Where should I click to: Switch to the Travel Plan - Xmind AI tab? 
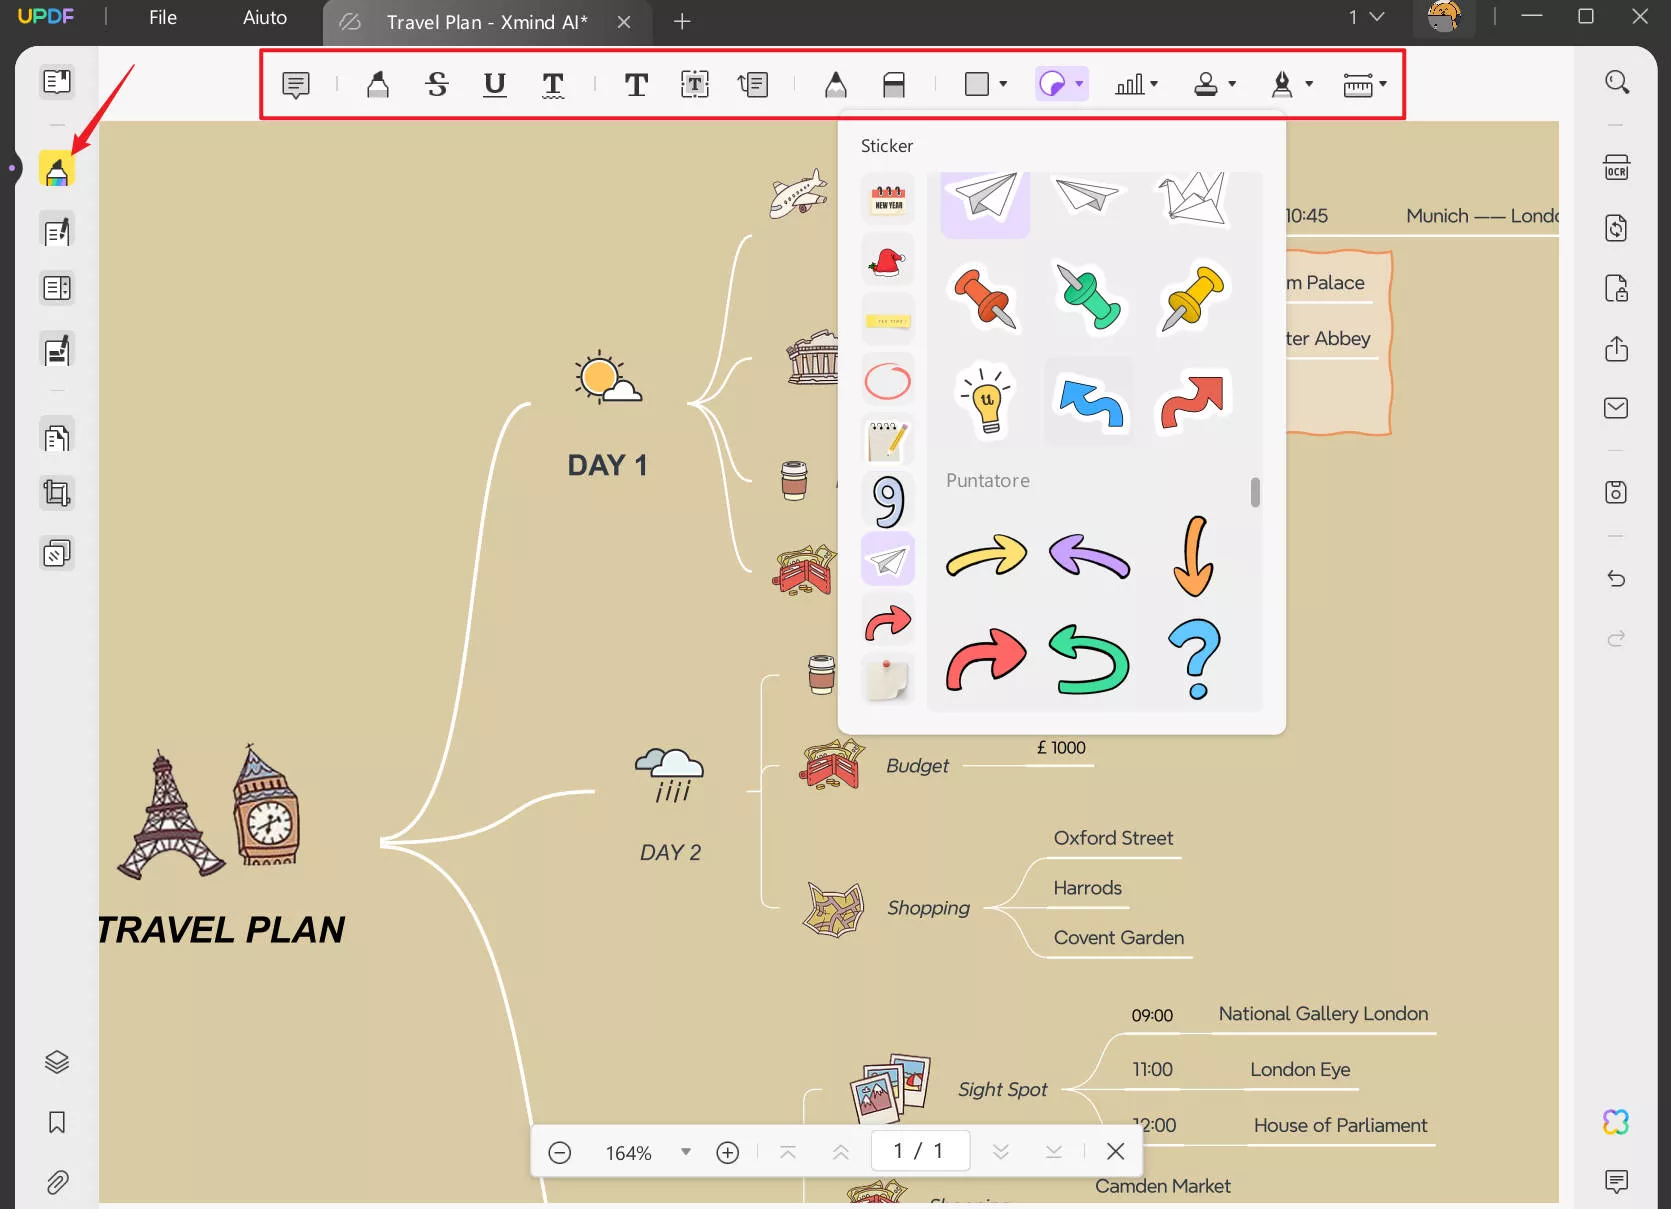coord(486,22)
